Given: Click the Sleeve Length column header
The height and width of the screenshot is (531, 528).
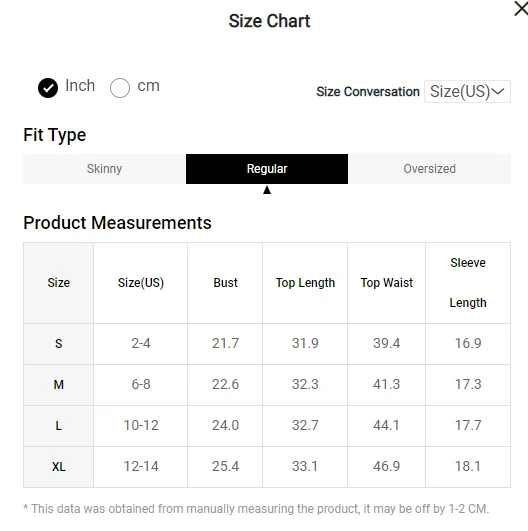Looking at the screenshot, I should (x=468, y=283).
